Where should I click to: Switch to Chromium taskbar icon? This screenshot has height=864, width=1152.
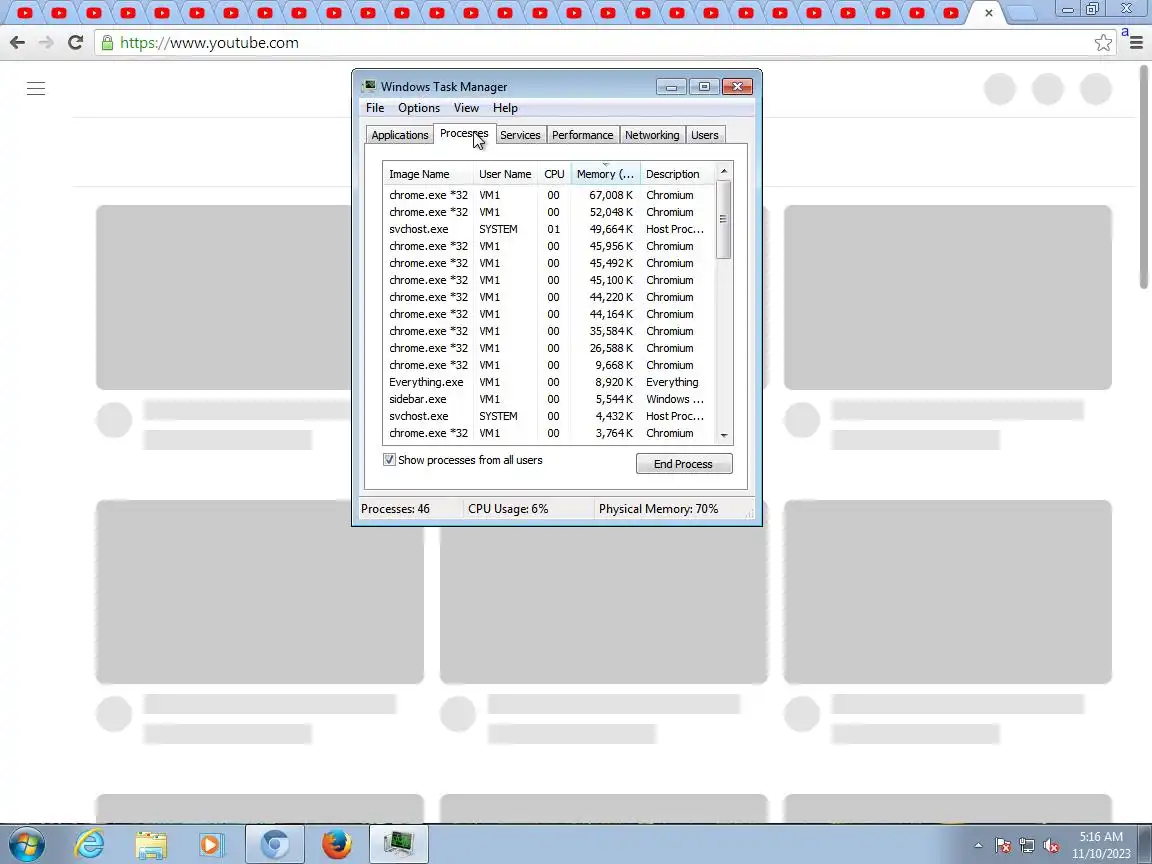pyautogui.click(x=275, y=845)
